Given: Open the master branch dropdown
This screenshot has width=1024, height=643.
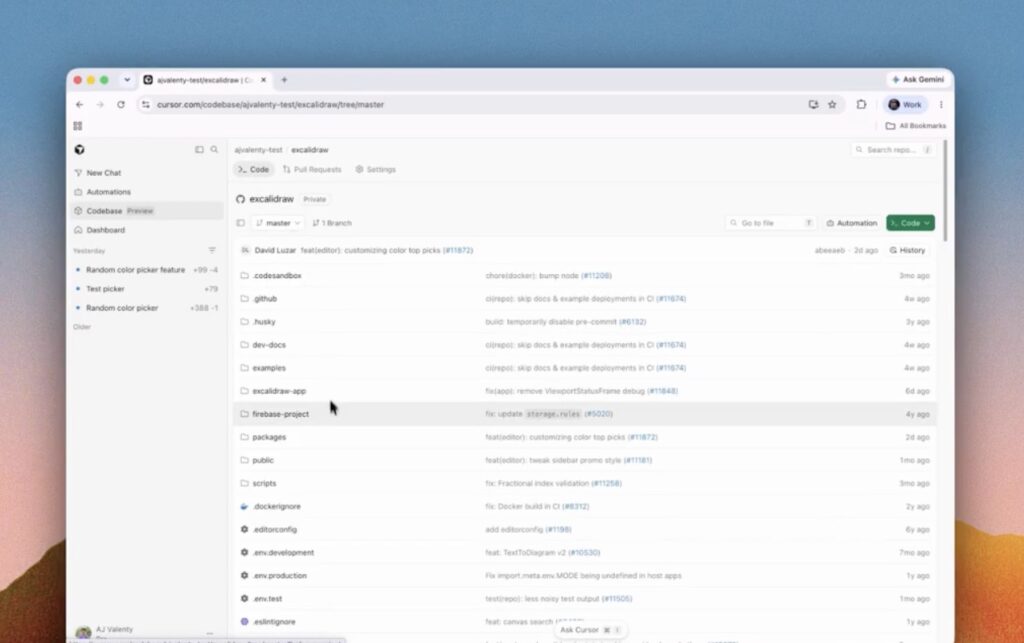Looking at the screenshot, I should pos(278,223).
